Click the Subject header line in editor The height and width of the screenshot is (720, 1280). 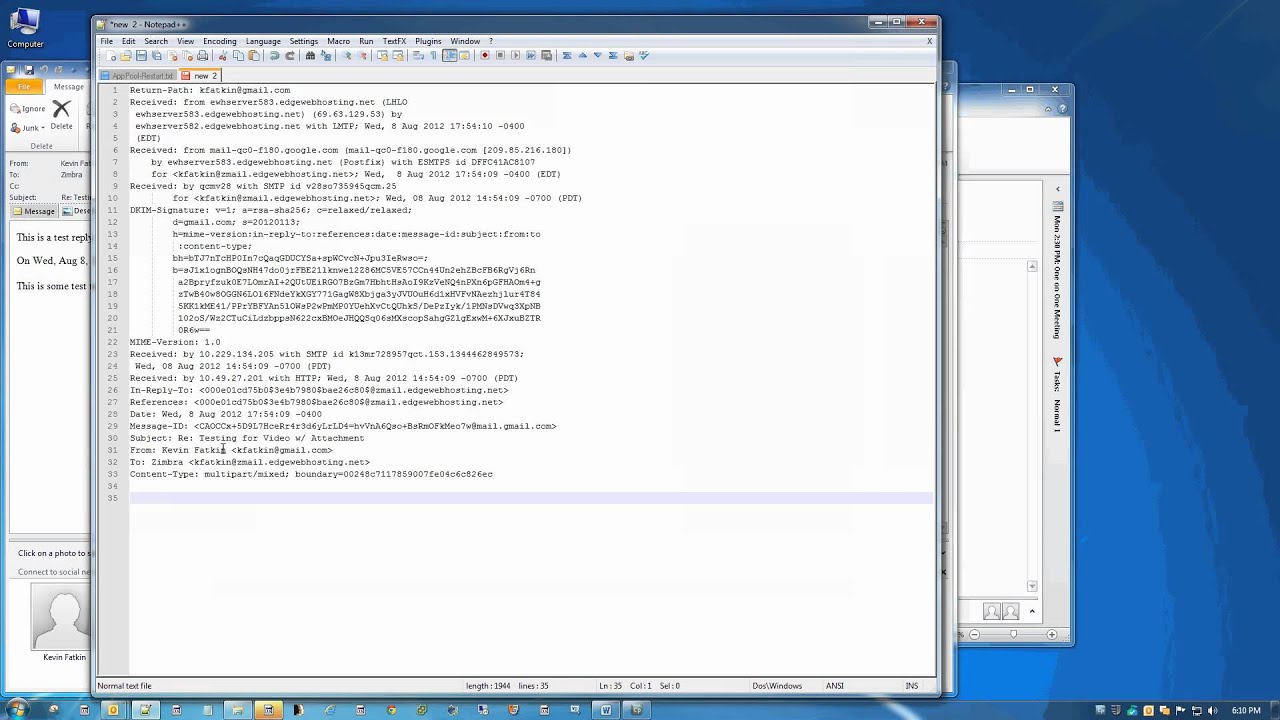click(x=246, y=438)
